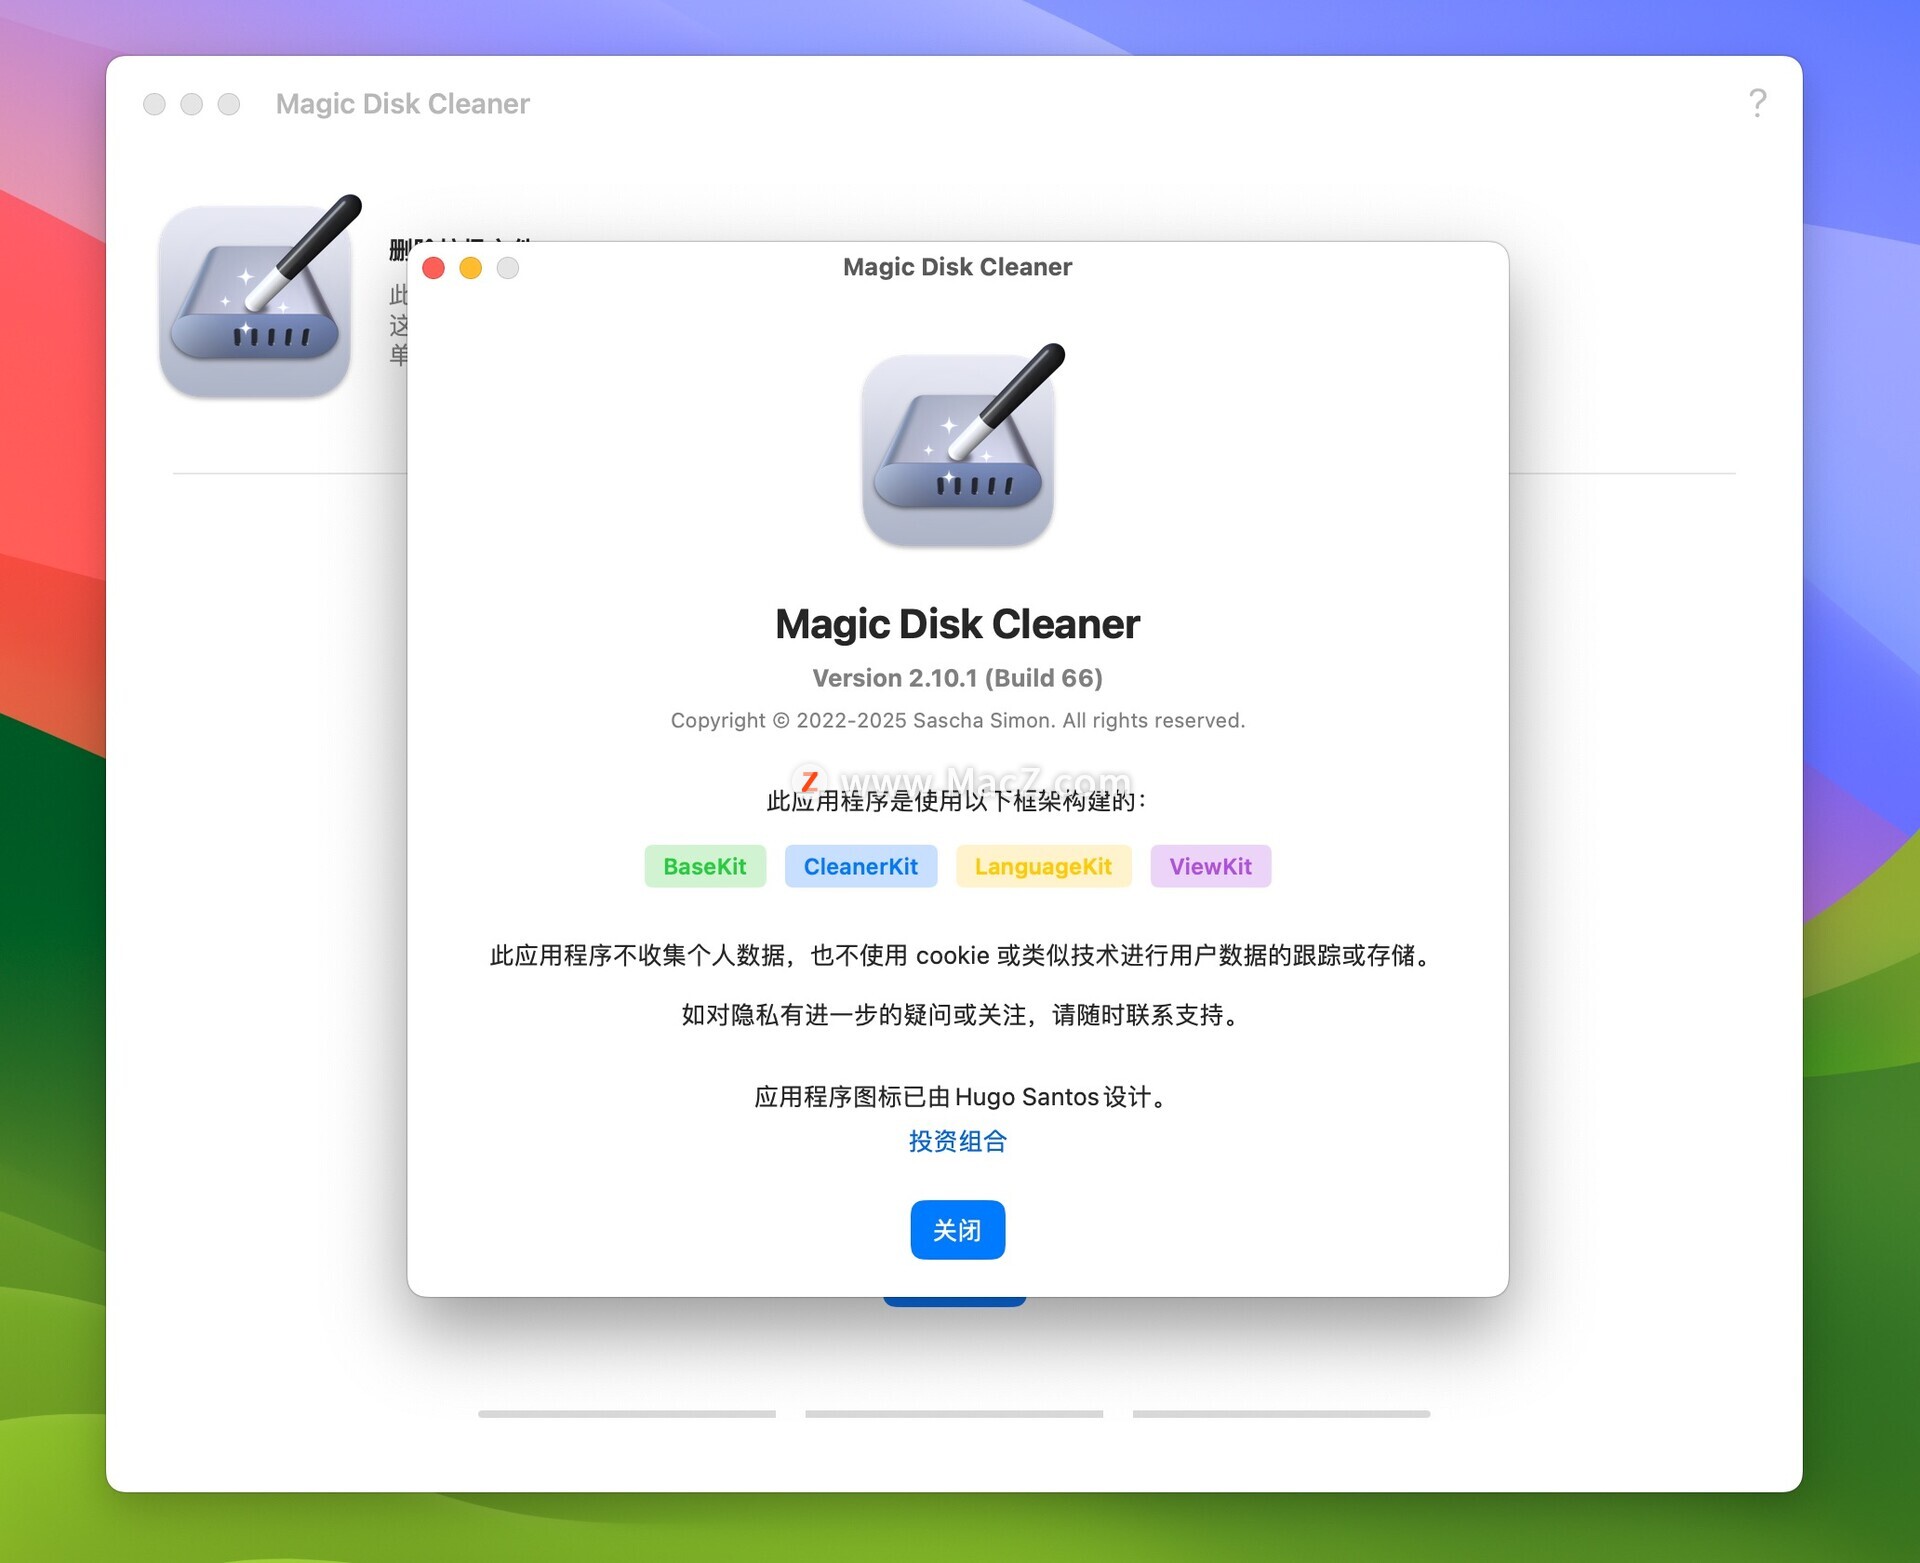Close the About dialog with red button
This screenshot has height=1563, width=1920.
(x=433, y=268)
